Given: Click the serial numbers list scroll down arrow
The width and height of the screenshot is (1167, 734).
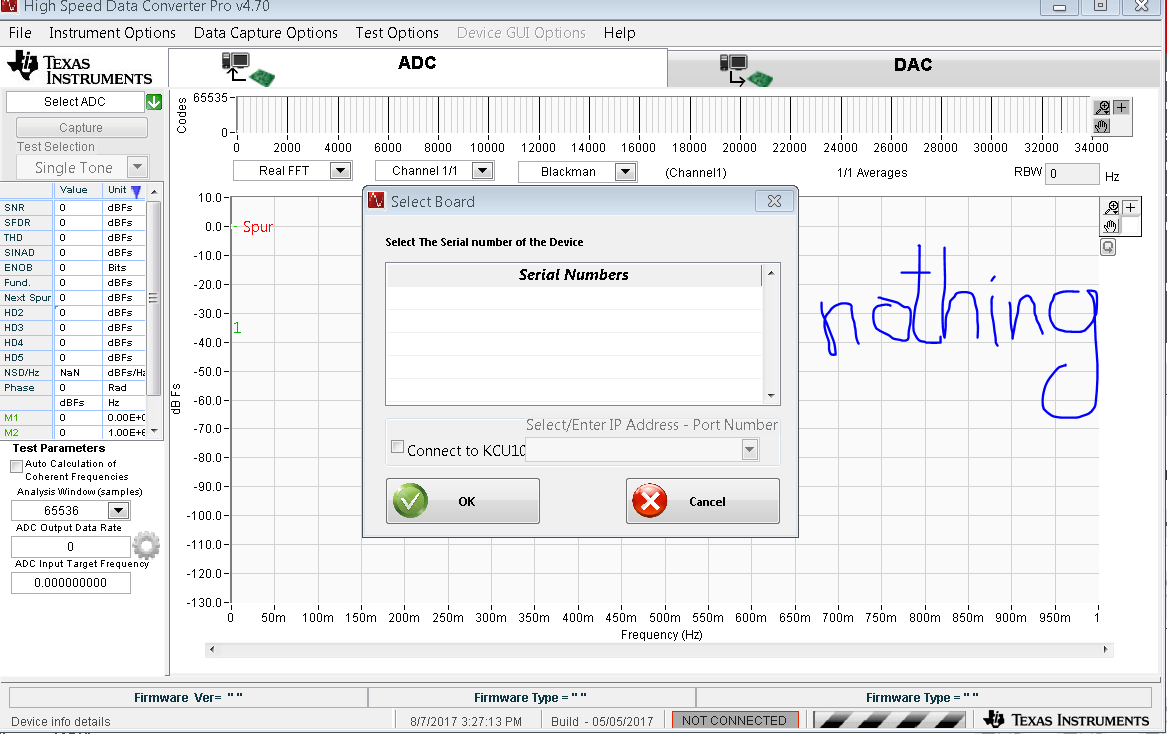Looking at the screenshot, I should (x=771, y=396).
